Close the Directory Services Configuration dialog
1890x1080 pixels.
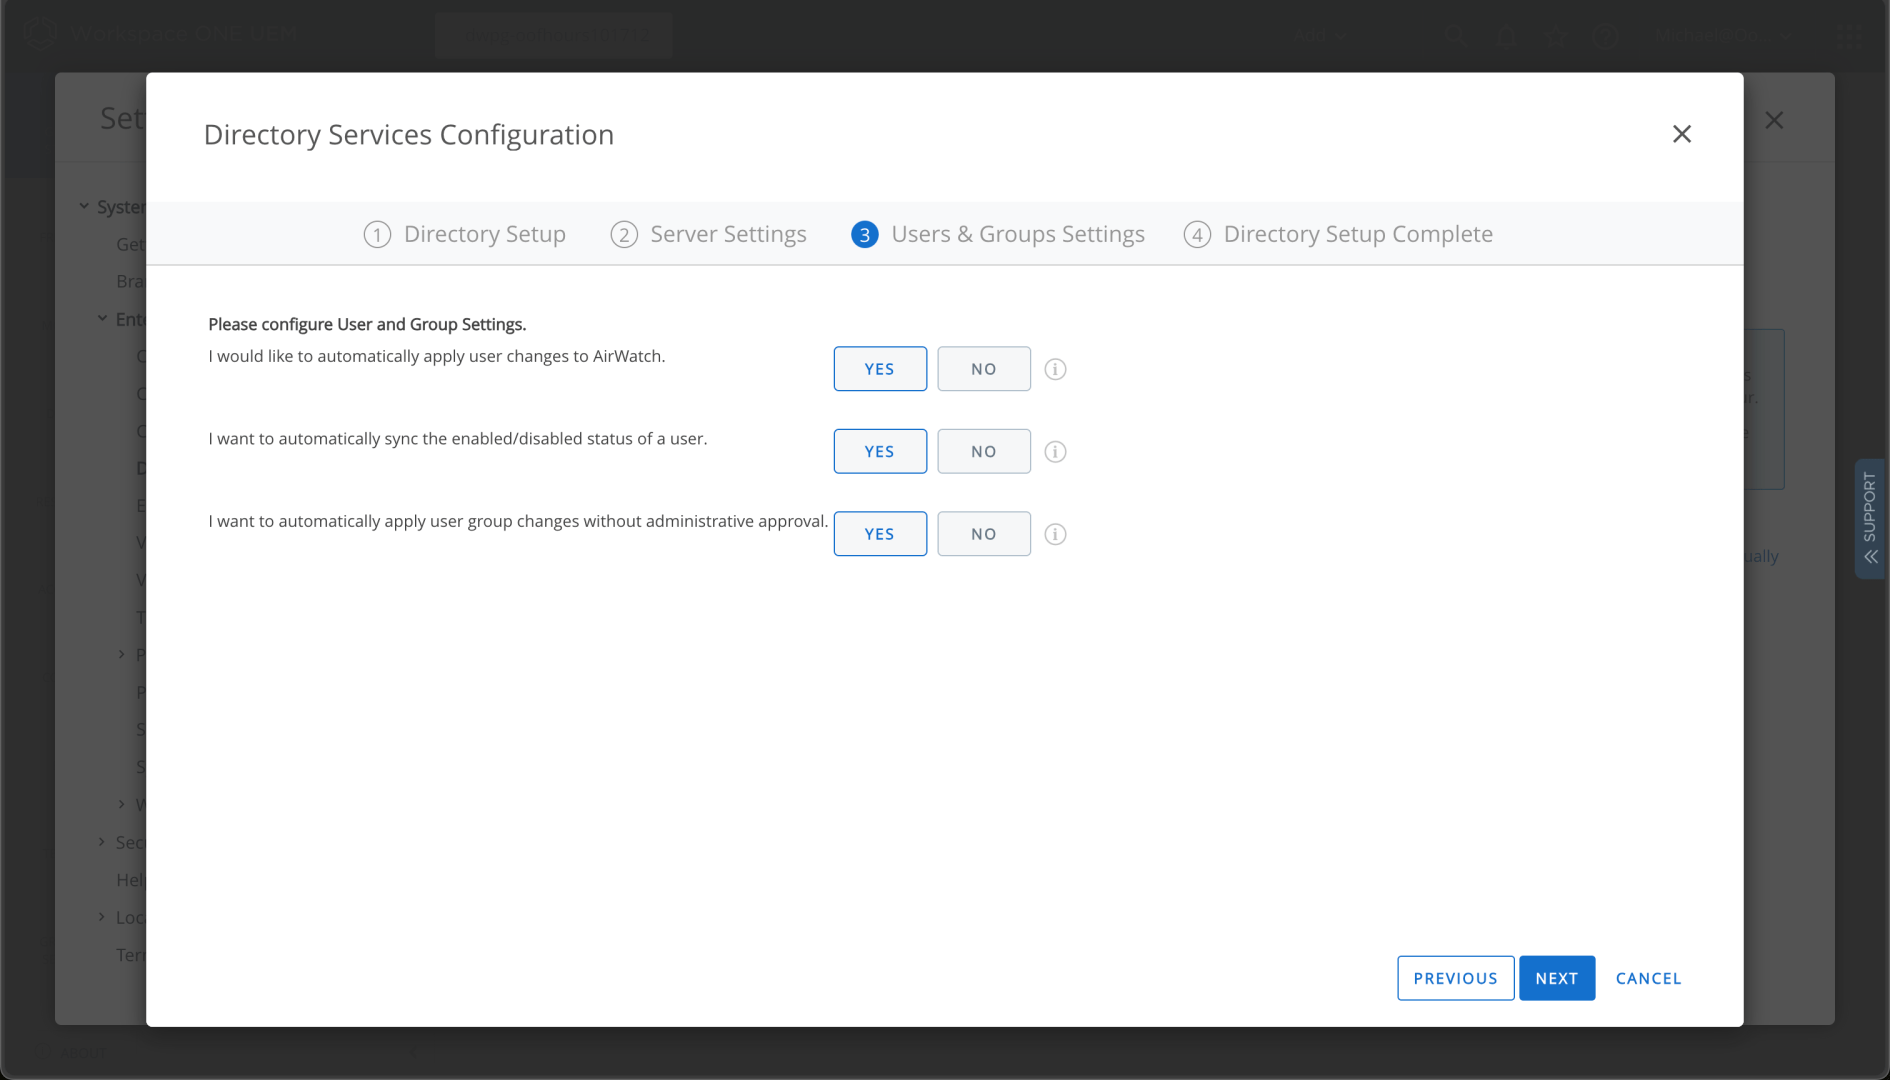[x=1681, y=134]
